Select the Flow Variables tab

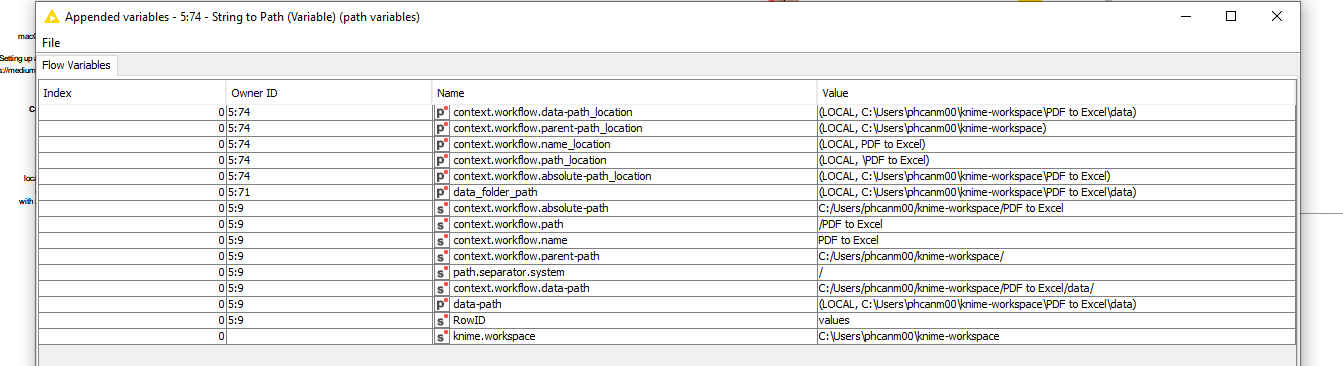pyautogui.click(x=77, y=65)
